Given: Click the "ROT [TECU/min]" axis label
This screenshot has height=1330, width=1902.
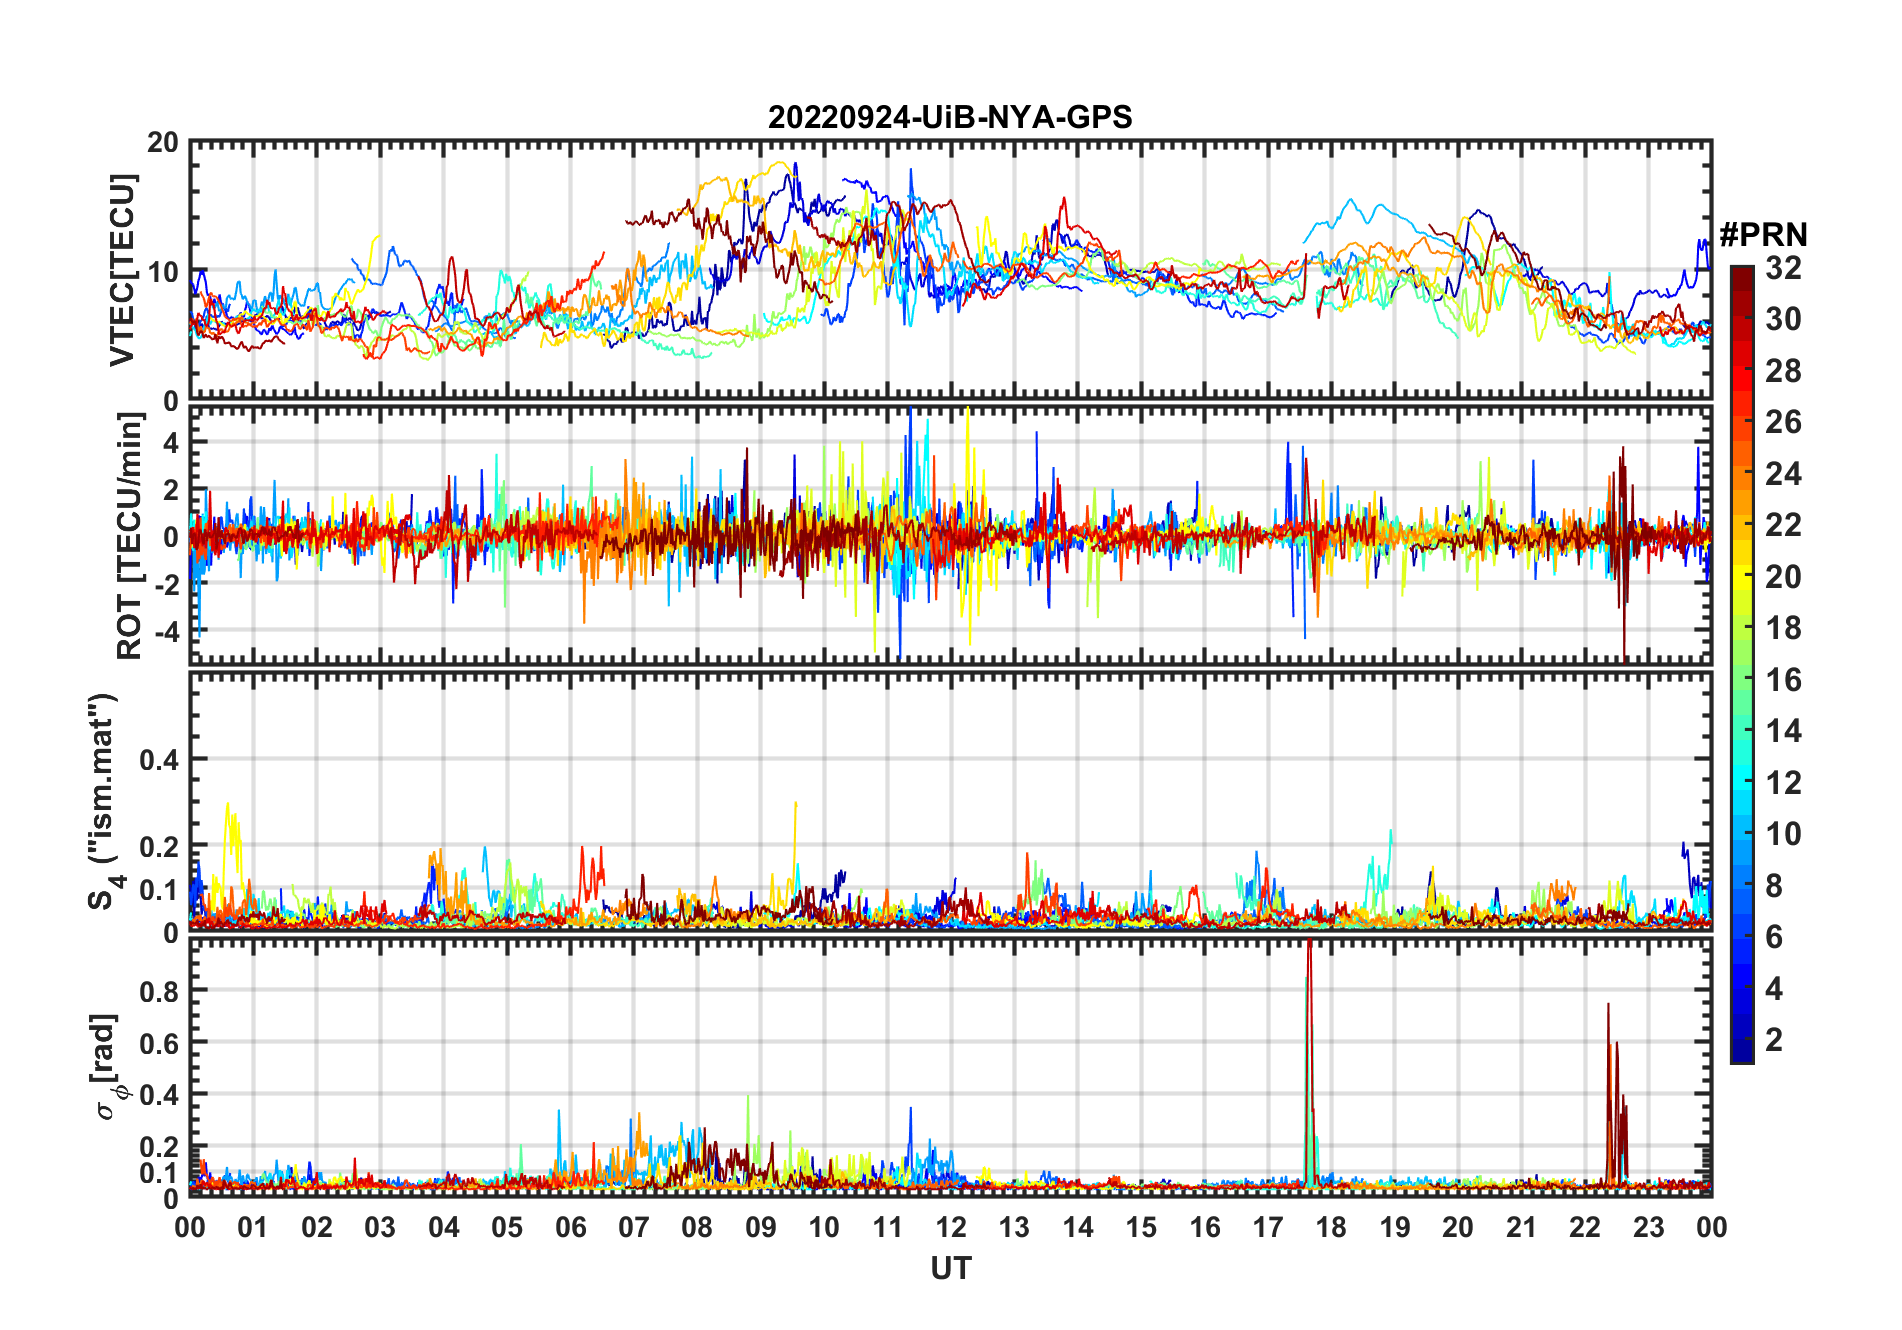Looking at the screenshot, I should click(129, 536).
